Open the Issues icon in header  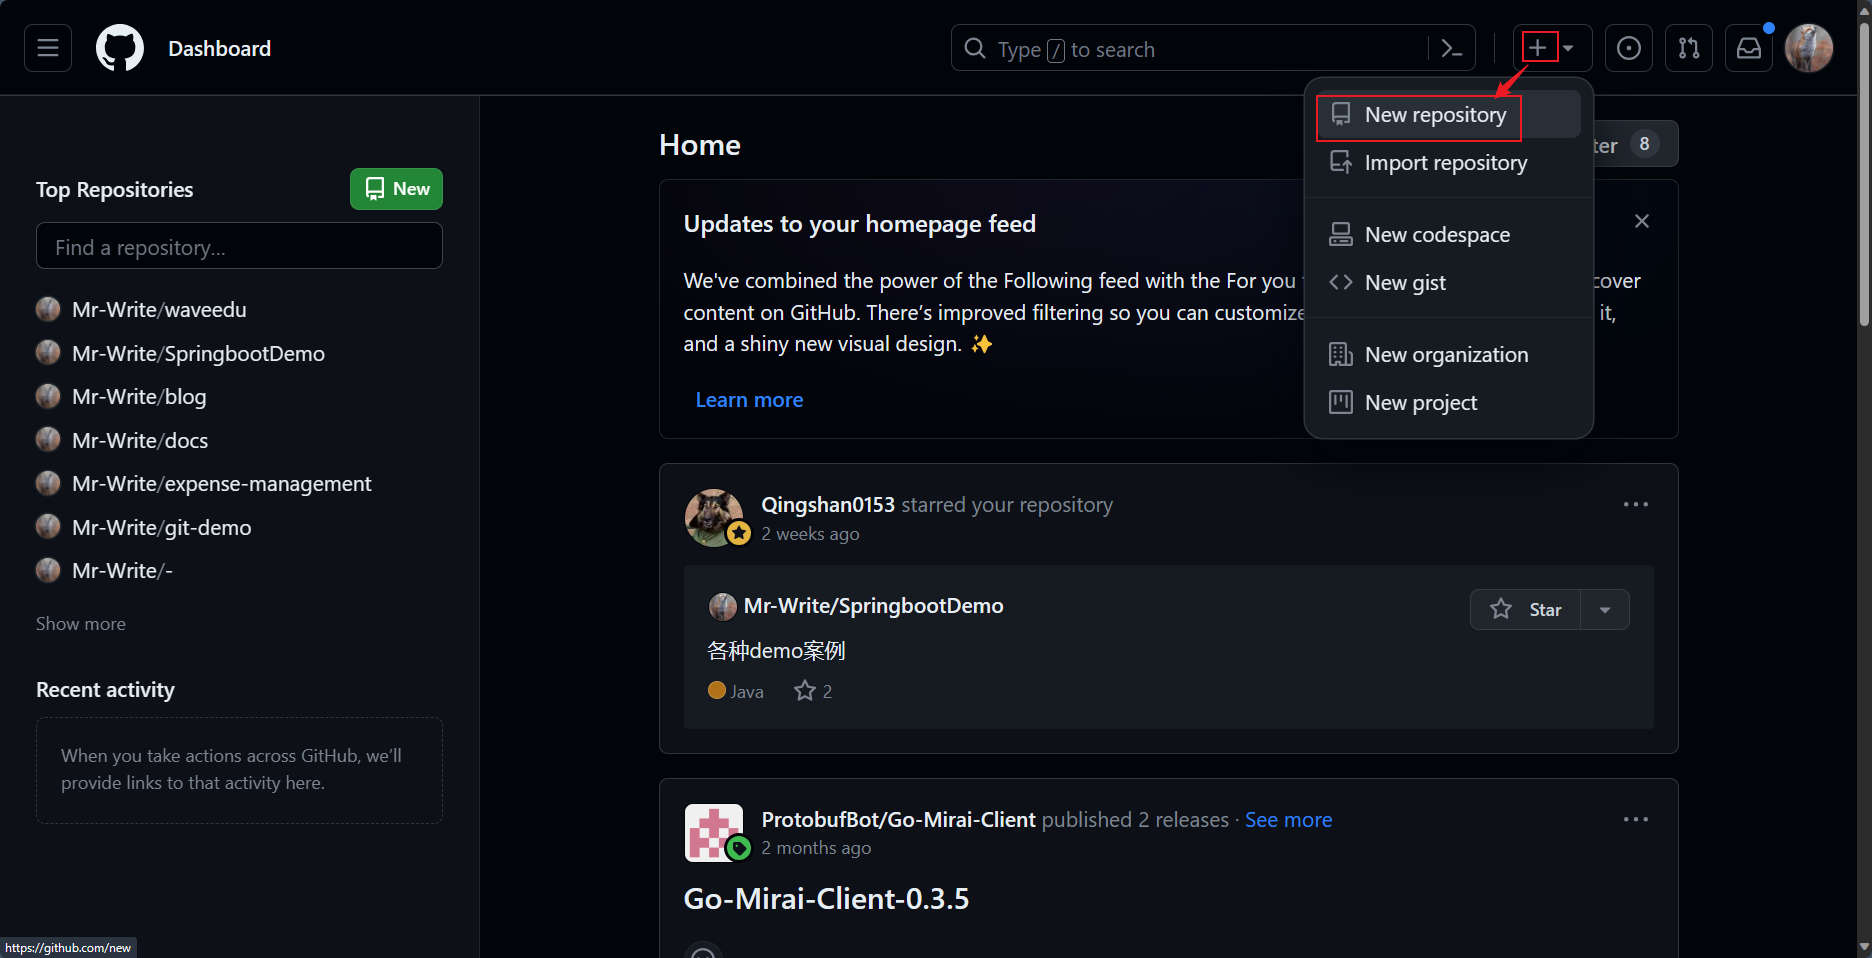point(1629,48)
